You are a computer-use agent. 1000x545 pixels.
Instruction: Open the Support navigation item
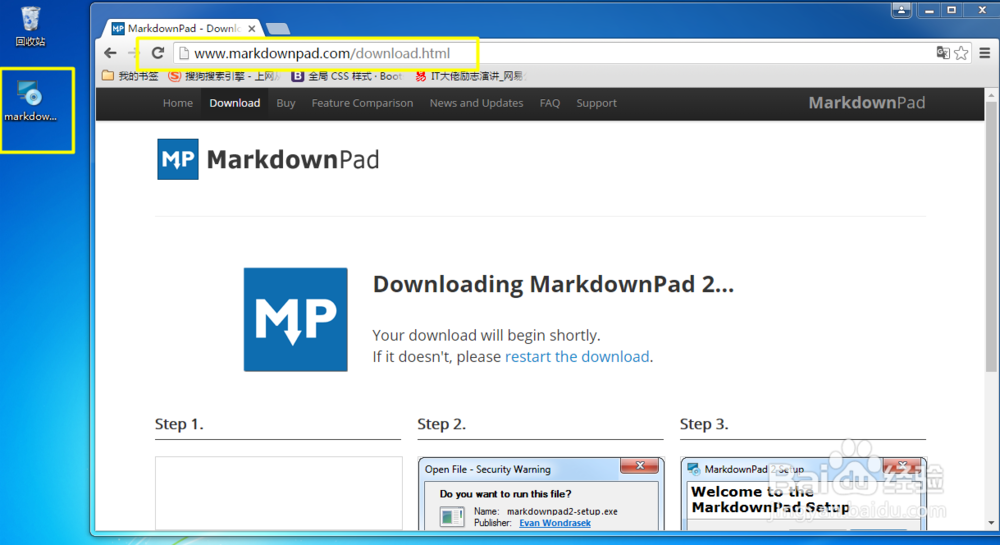point(596,103)
